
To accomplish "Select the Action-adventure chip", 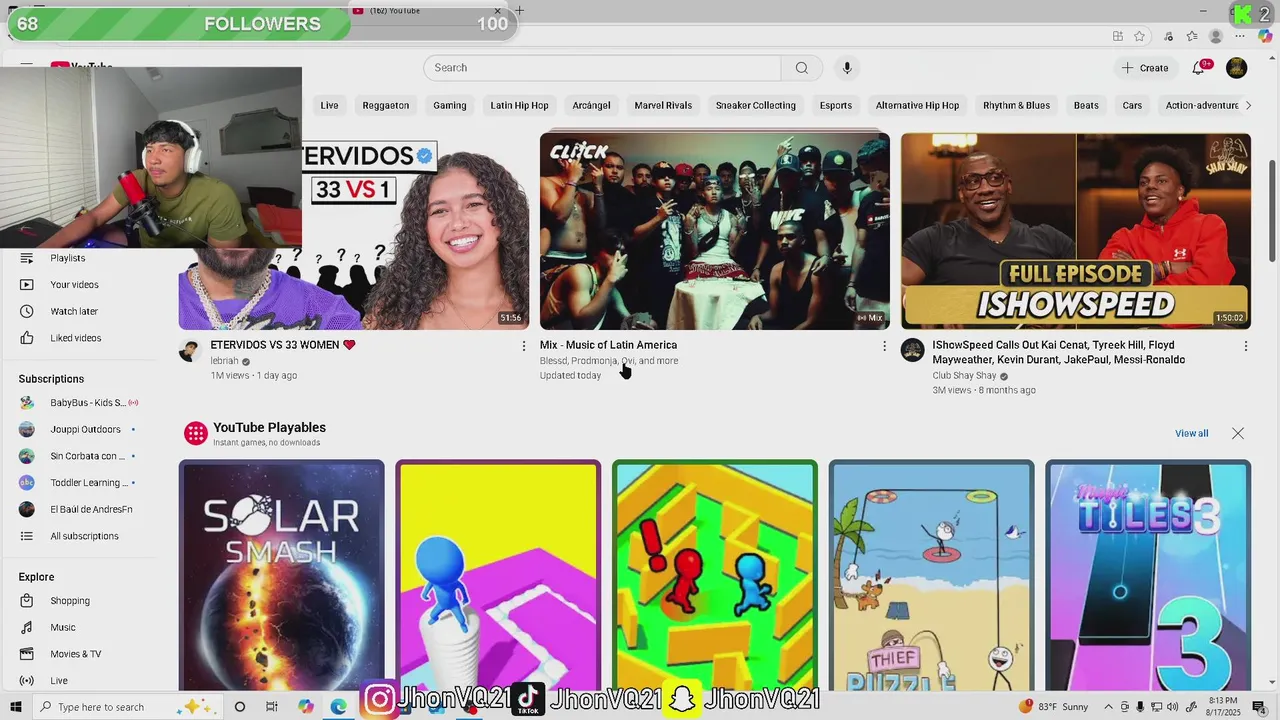I will pos(1202,105).
